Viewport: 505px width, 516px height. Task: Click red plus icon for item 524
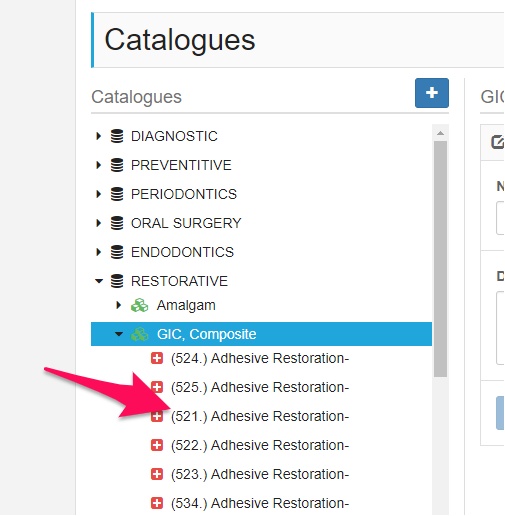click(x=157, y=358)
